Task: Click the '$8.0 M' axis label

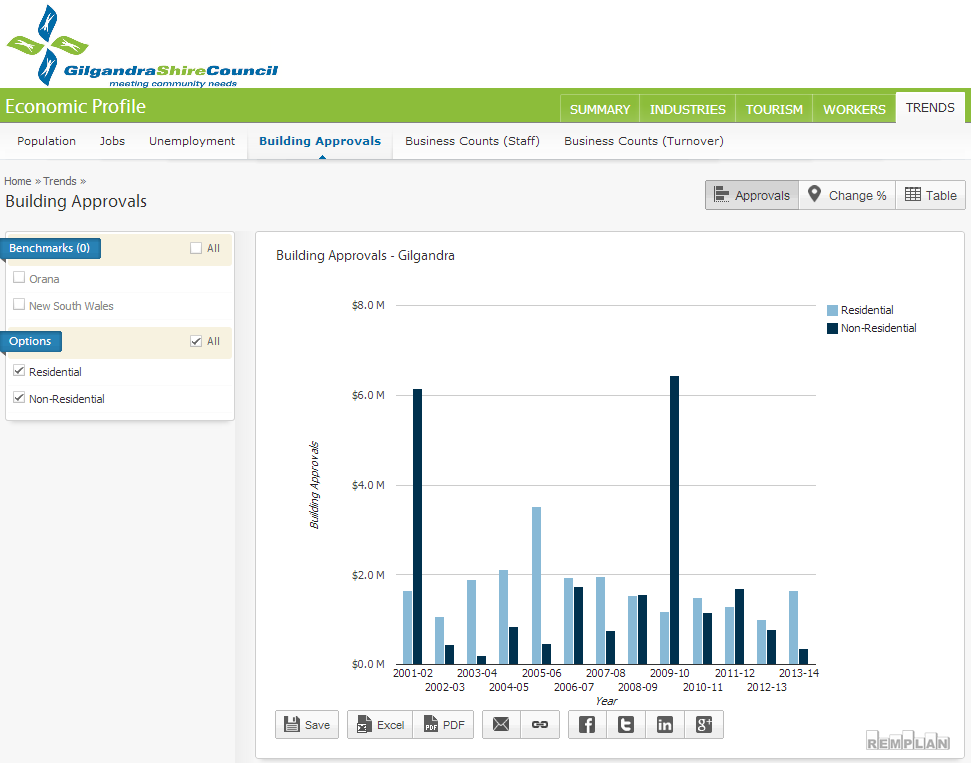Action: click(368, 305)
